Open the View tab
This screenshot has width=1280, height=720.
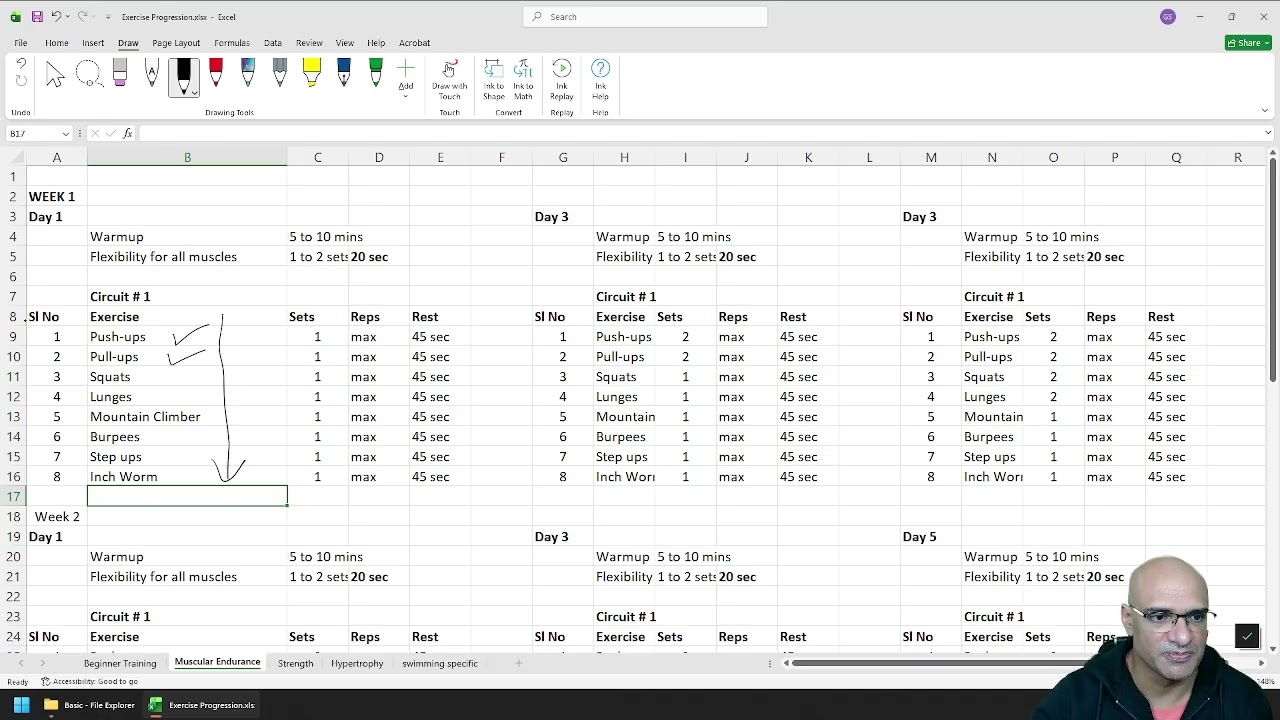pyautogui.click(x=345, y=43)
